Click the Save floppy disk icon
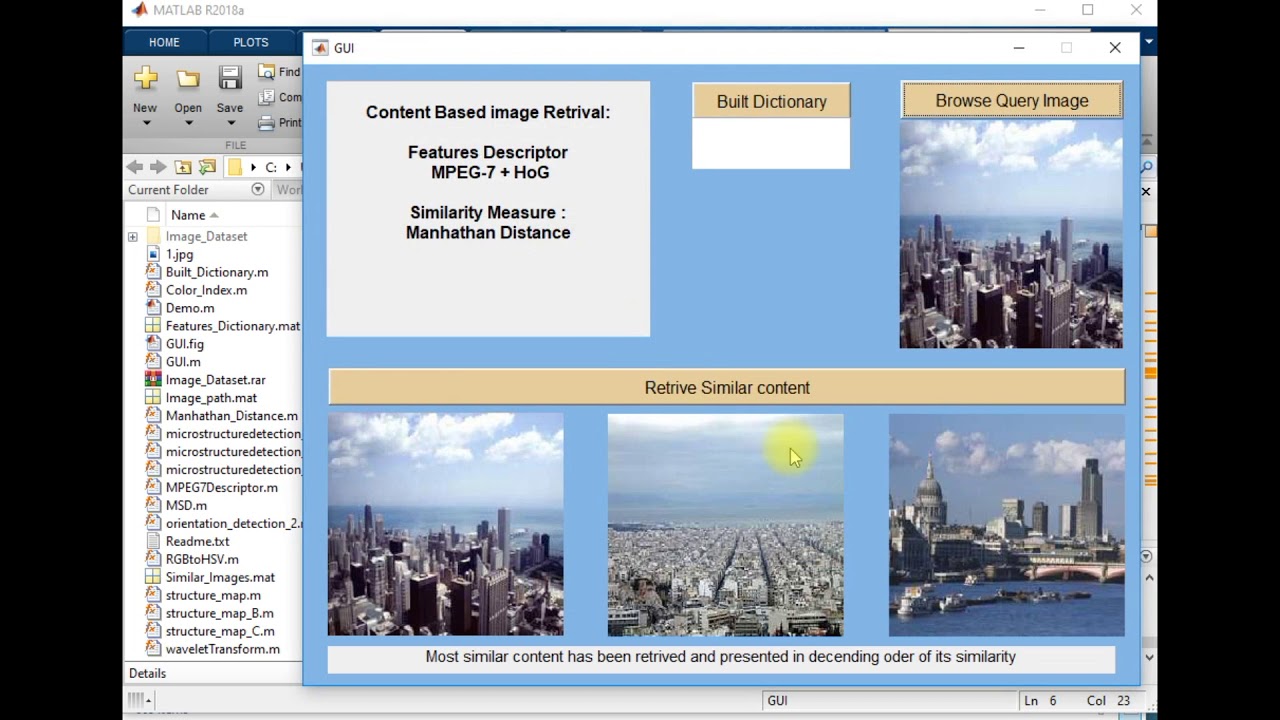This screenshot has width=1280, height=720. pos(230,78)
